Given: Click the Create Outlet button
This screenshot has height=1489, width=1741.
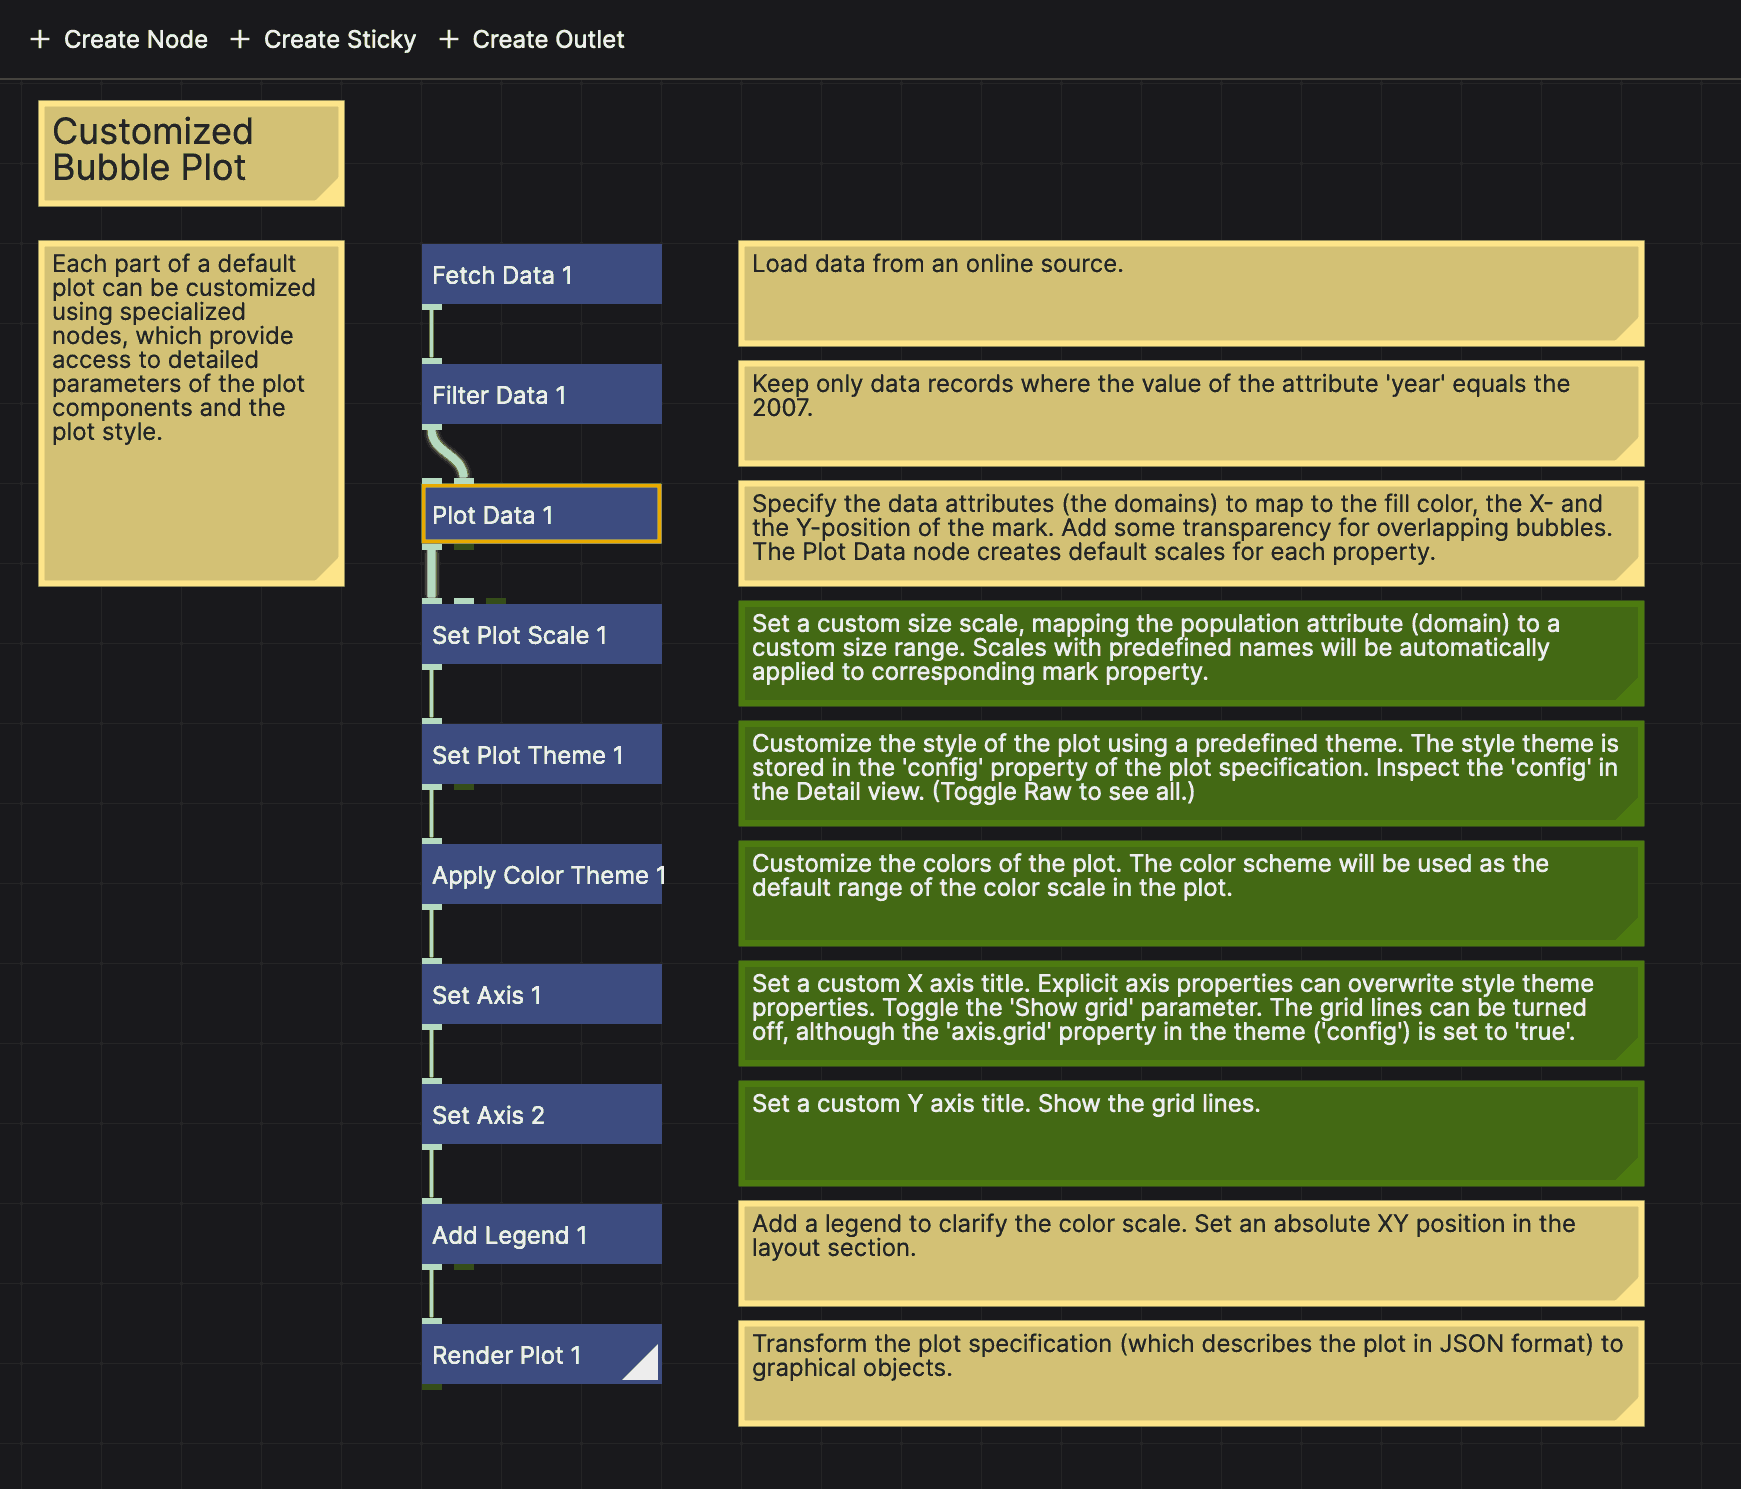Looking at the screenshot, I should (x=531, y=39).
